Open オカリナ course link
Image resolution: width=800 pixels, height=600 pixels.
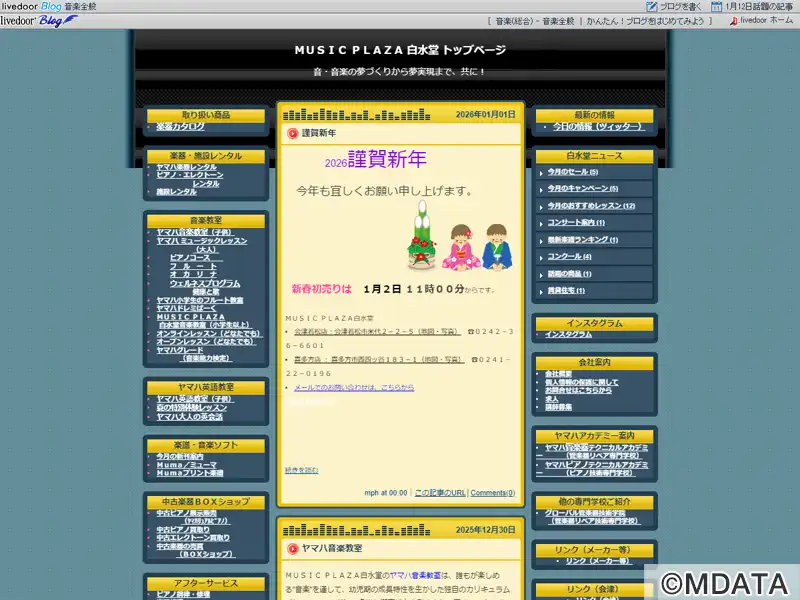coord(193,274)
